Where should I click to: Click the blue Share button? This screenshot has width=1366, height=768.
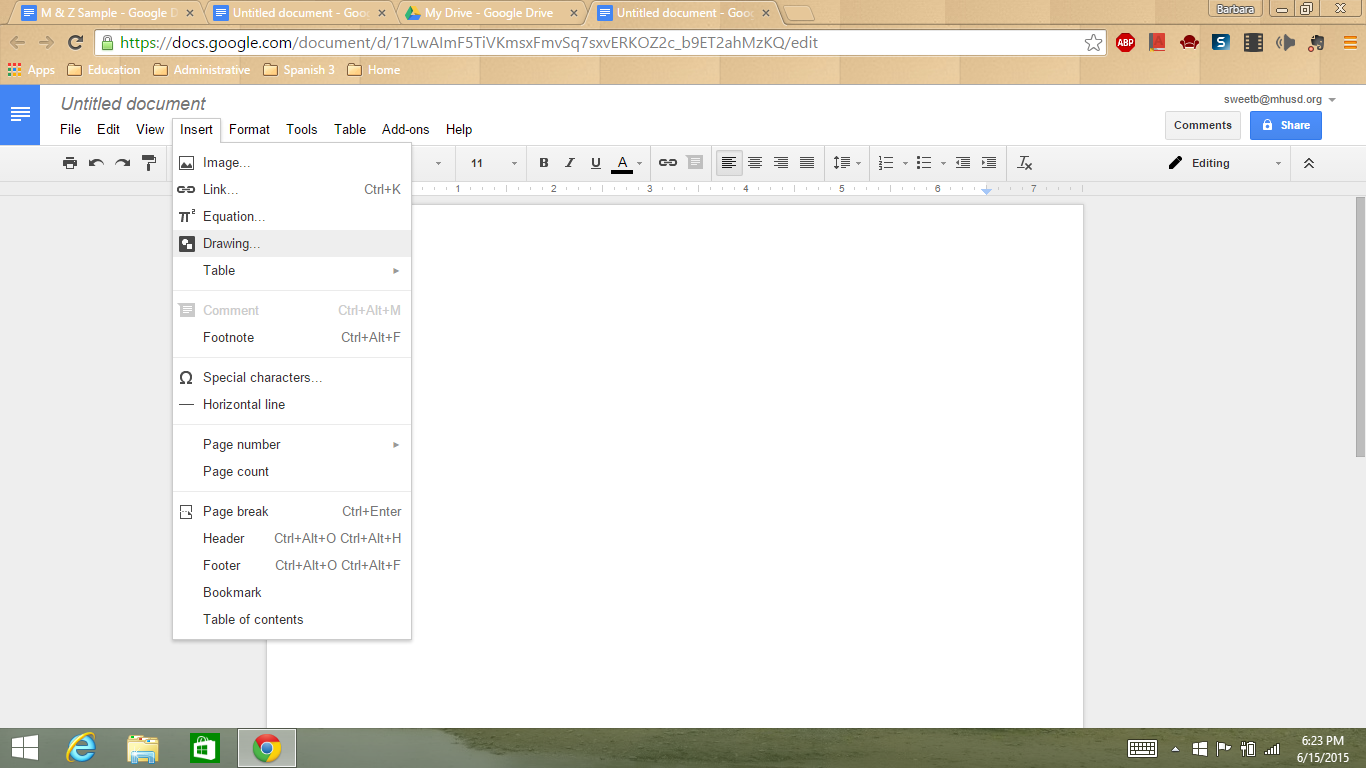pos(1286,125)
